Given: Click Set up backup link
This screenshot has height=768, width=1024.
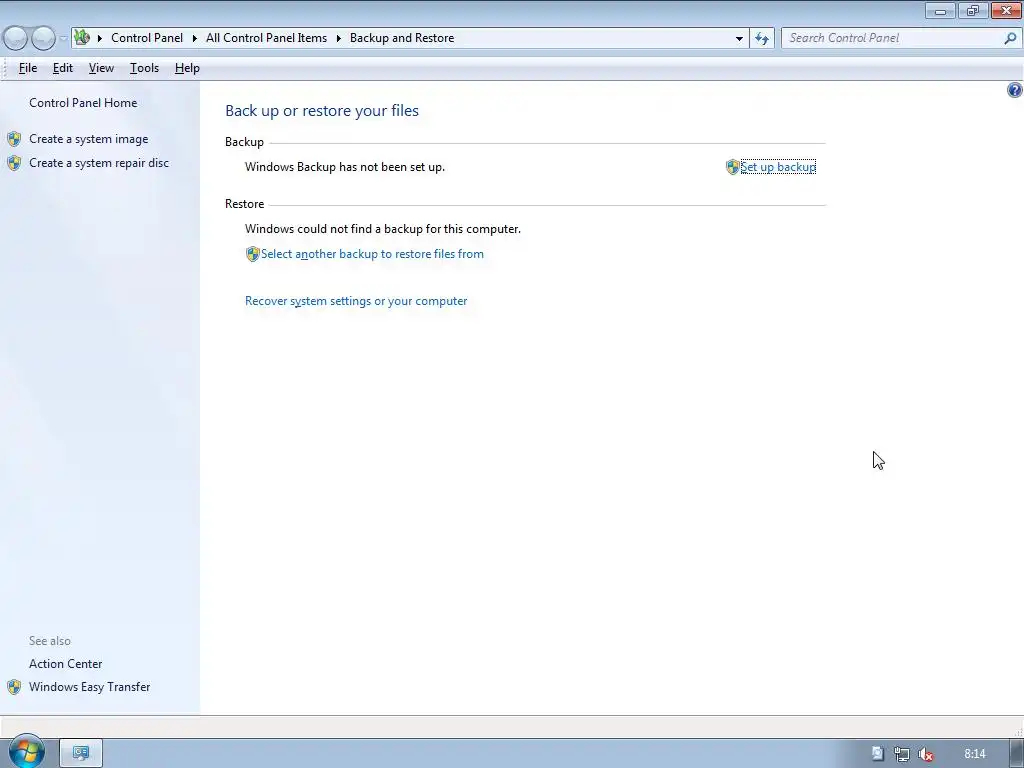Looking at the screenshot, I should 778,167.
